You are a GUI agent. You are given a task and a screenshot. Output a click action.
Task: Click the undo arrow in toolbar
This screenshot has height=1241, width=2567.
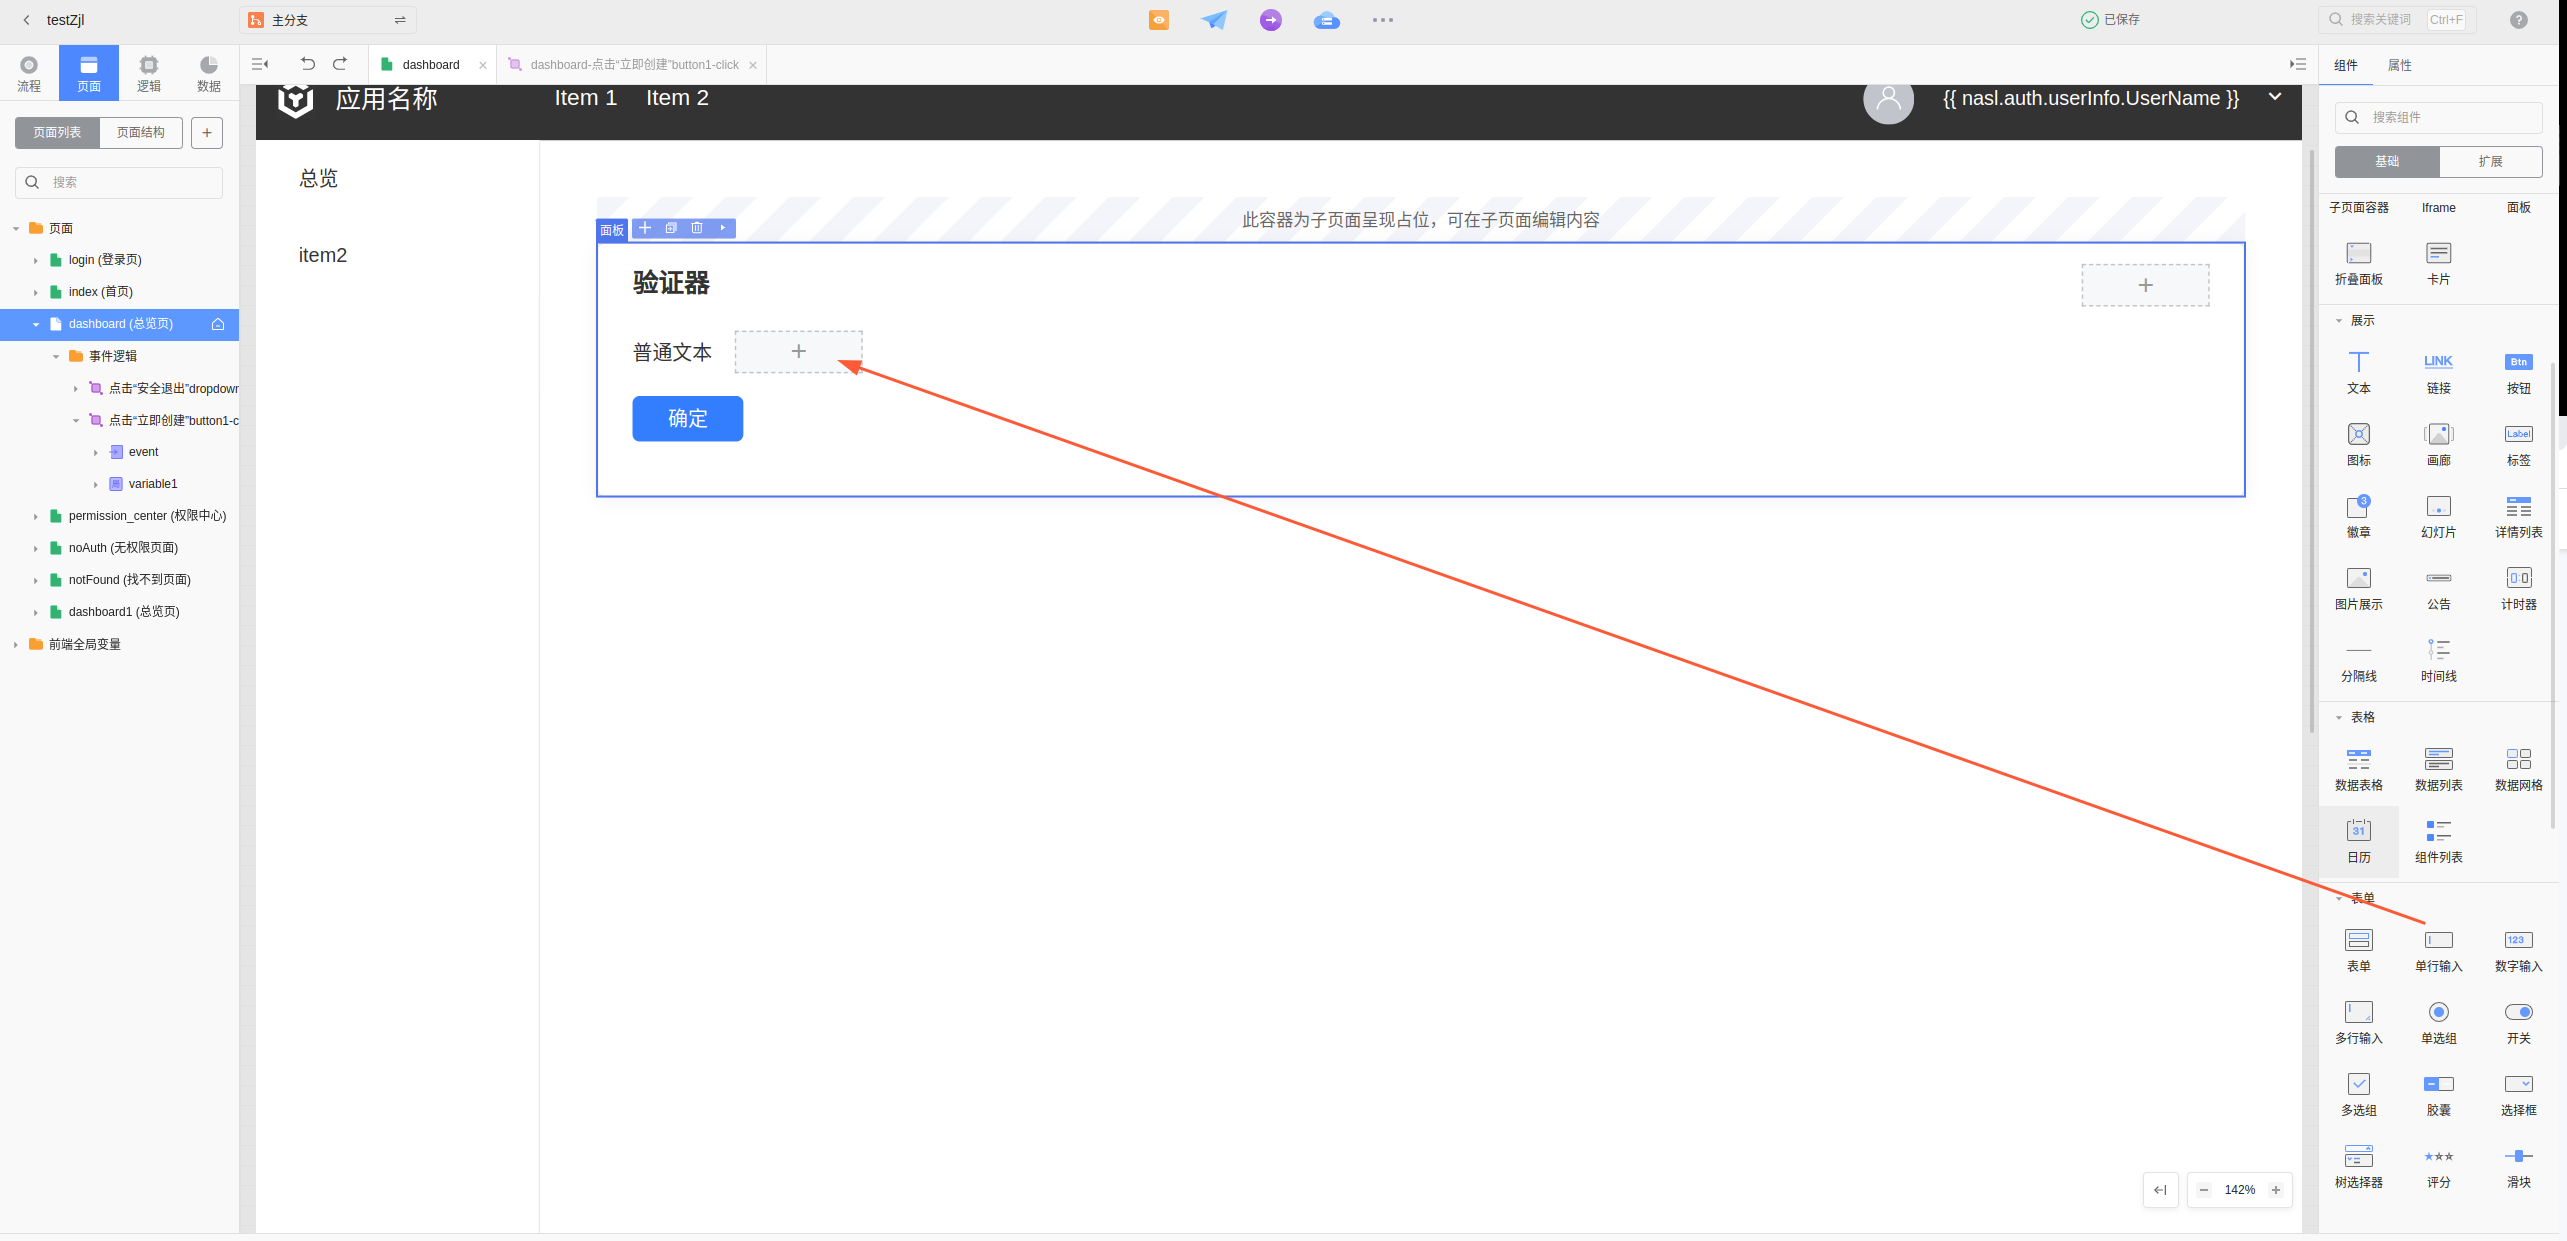pos(307,64)
